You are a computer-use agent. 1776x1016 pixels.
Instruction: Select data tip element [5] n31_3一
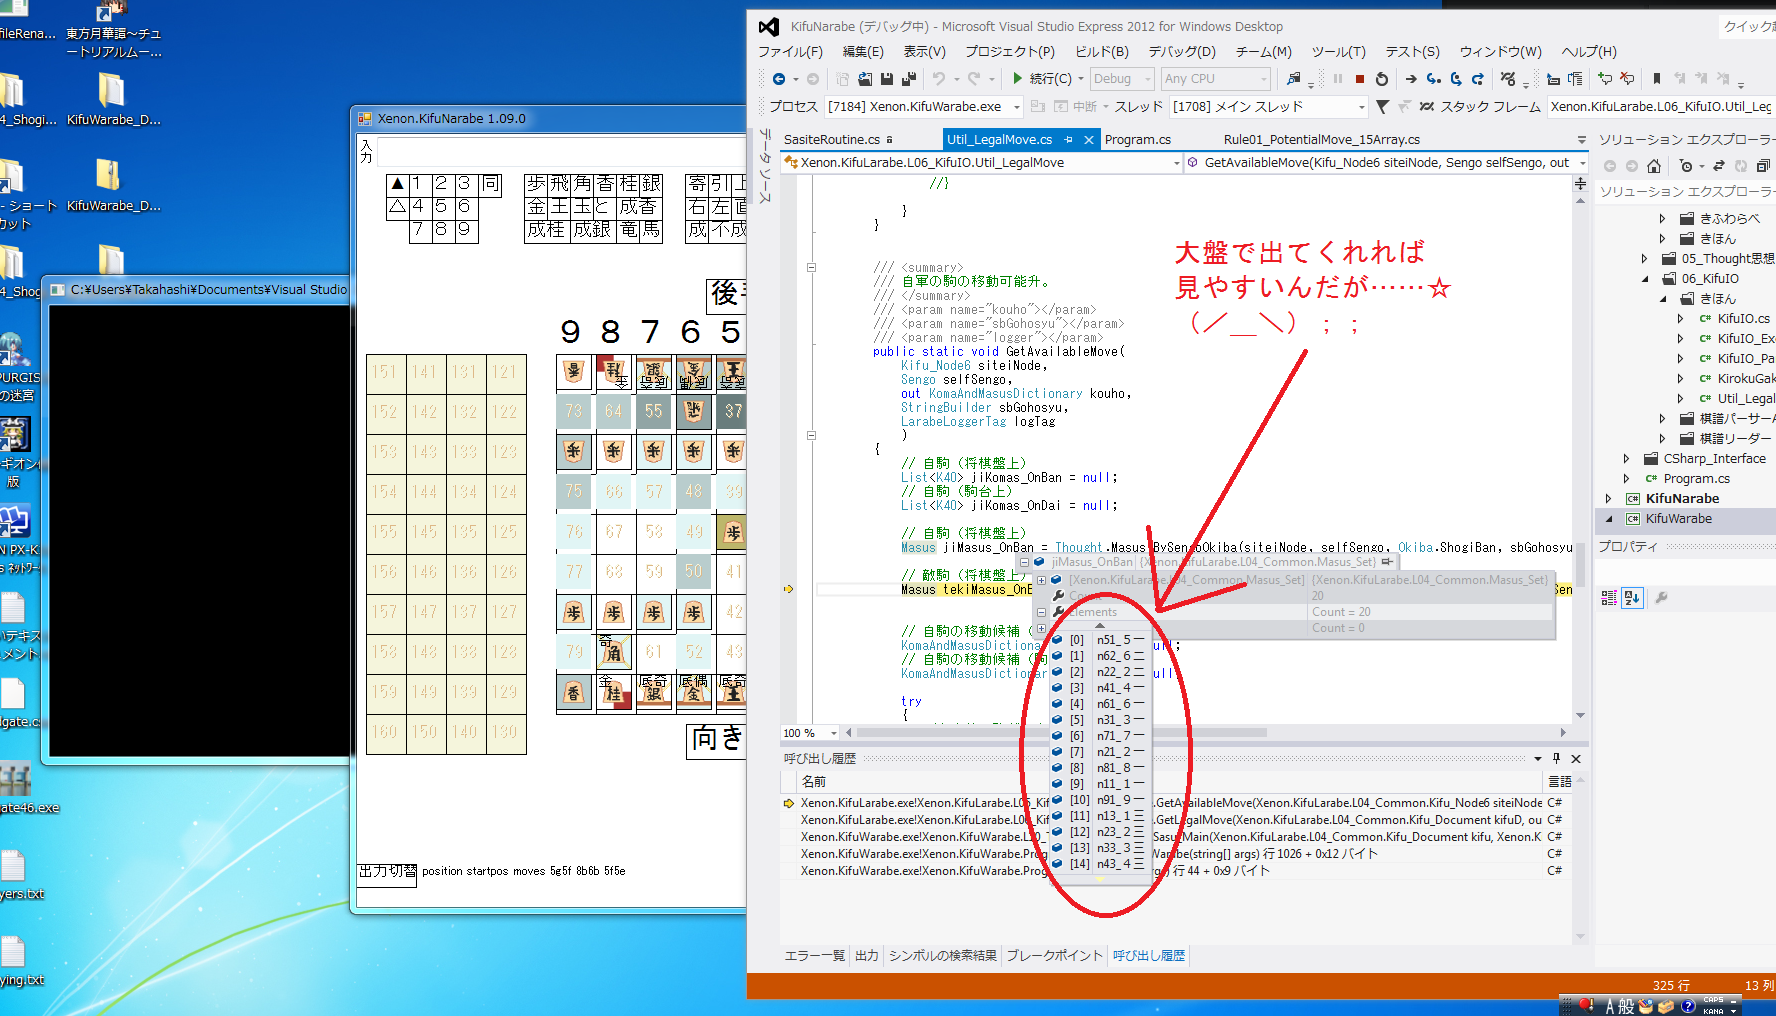click(1100, 720)
